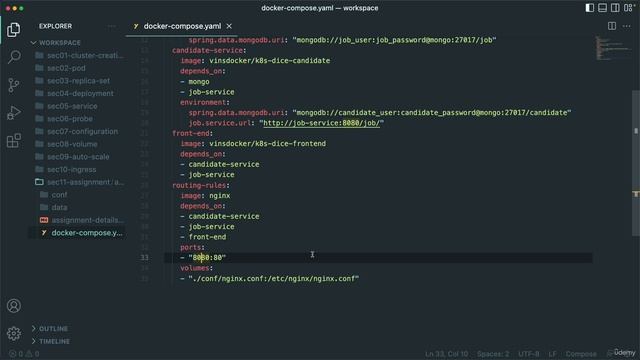This screenshot has height=360, width=640.
Task: Open the assignment-details file
Action: pyautogui.click(x=82, y=220)
